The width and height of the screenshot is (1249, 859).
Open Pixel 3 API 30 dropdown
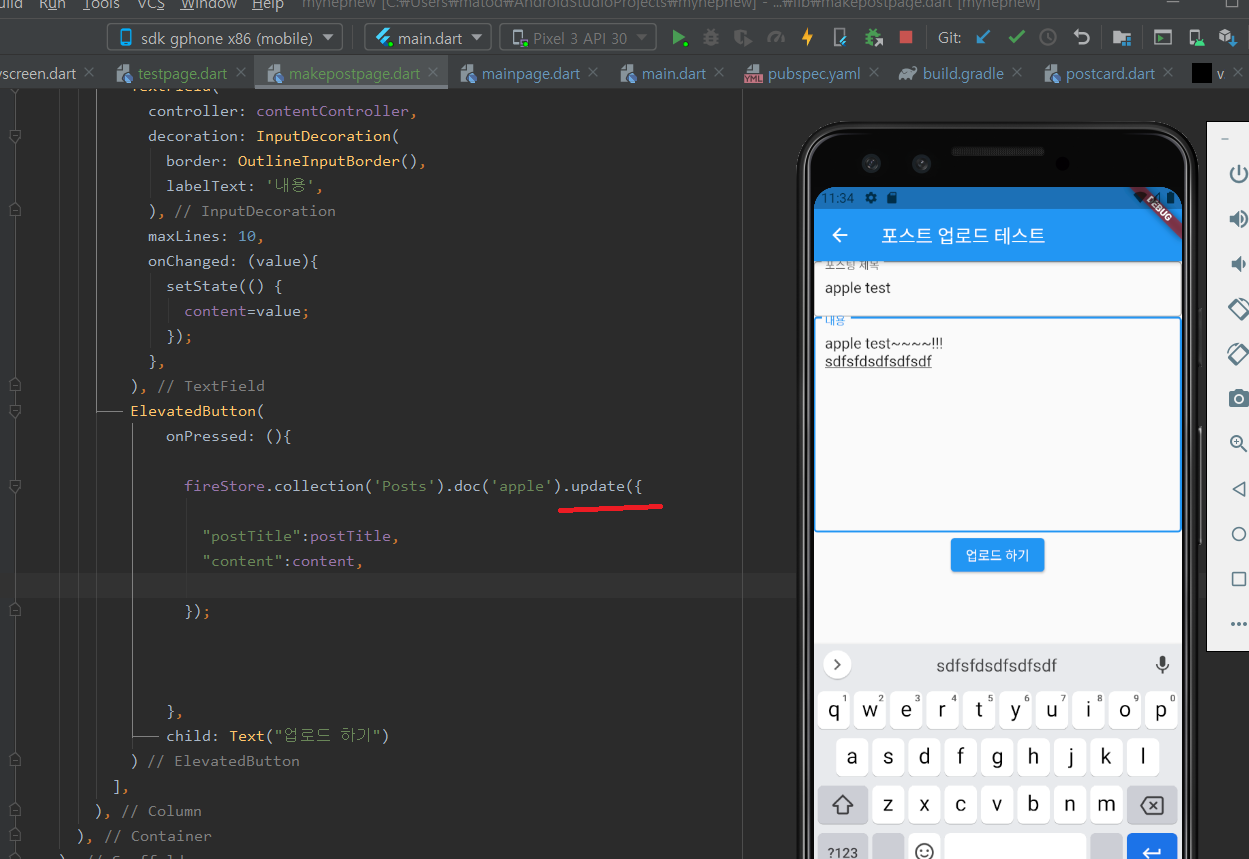point(578,38)
